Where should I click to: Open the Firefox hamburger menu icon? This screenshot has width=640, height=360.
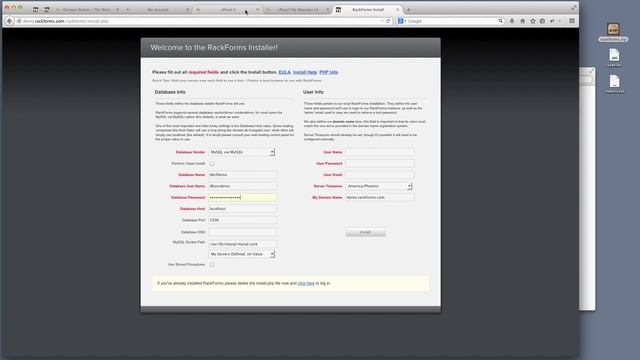click(572, 21)
